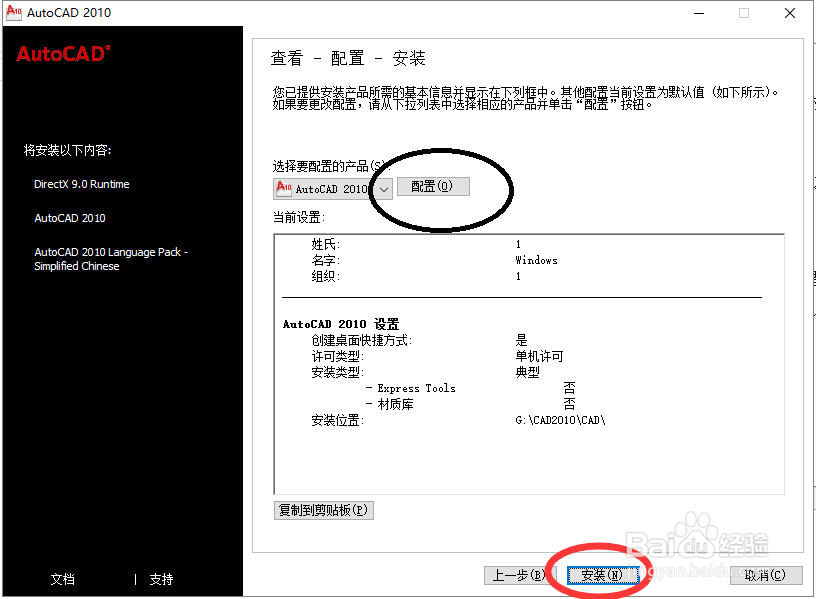Go back with 上一步(B) button
The image size is (816, 599).
518,575
